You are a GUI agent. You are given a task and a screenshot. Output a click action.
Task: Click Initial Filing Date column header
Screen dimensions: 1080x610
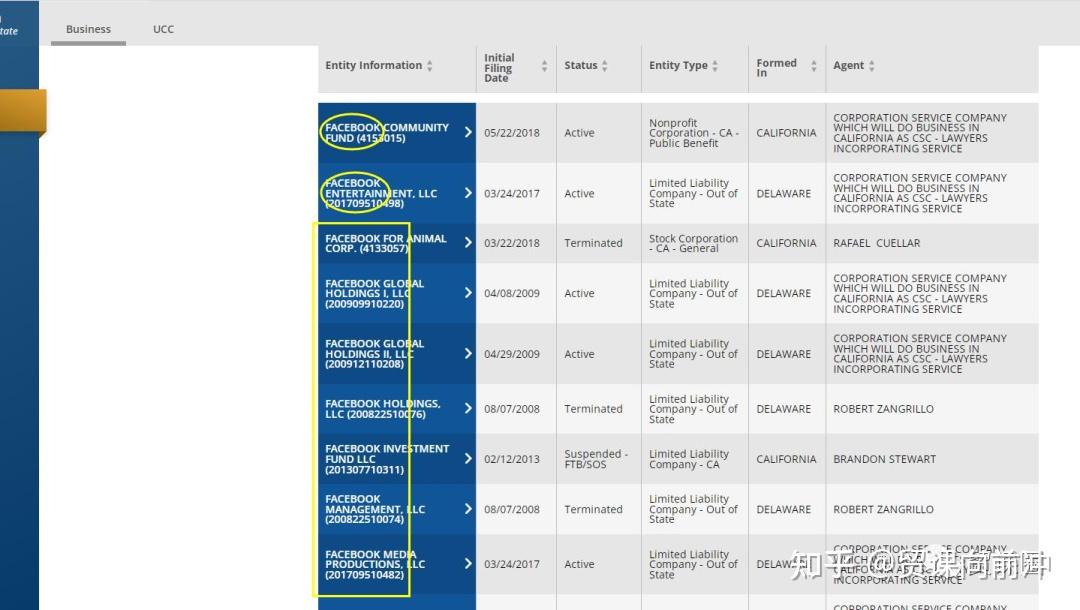point(499,67)
